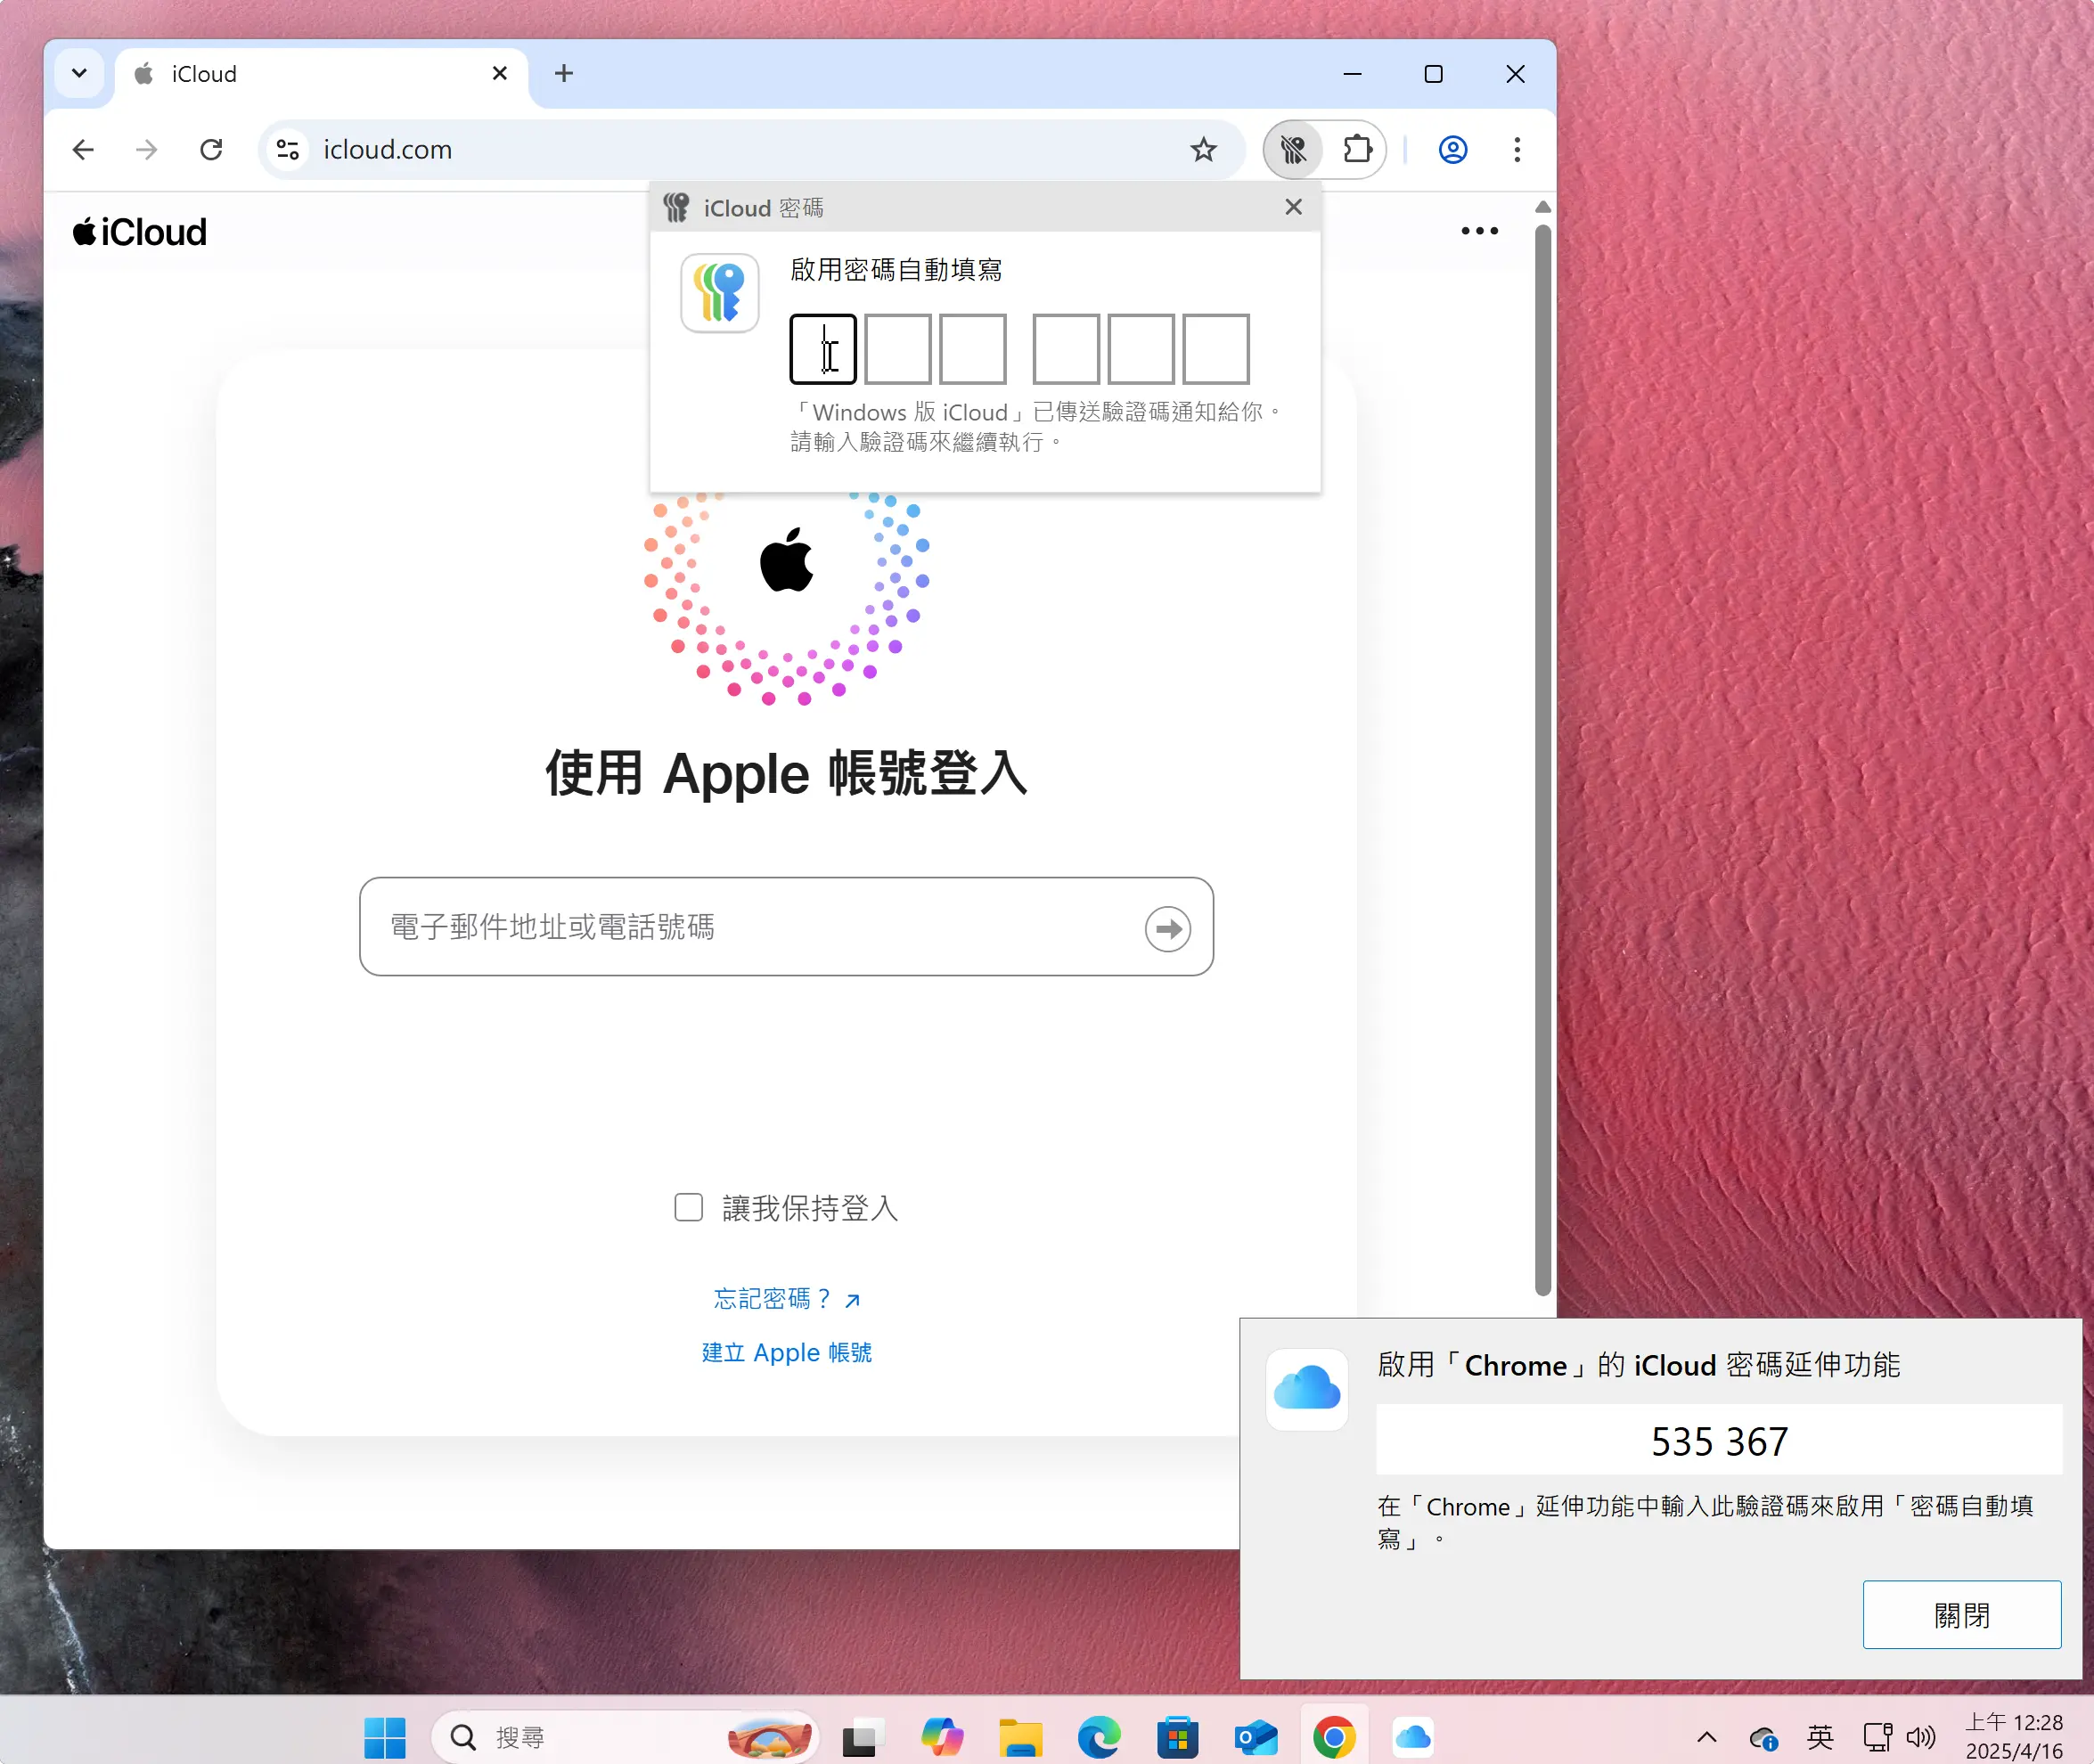Click the iCloud tray status icon
The height and width of the screenshot is (1764, 2094).
point(1763,1739)
